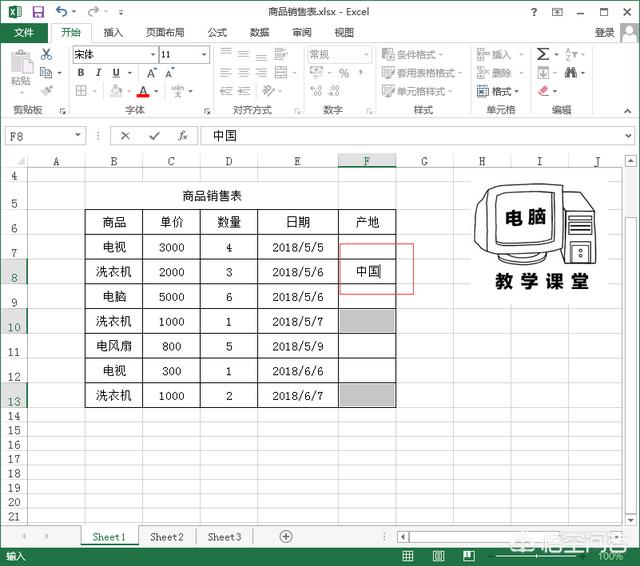
Task: Open the font name dropdown showing 宋体
Action: [x=153, y=55]
